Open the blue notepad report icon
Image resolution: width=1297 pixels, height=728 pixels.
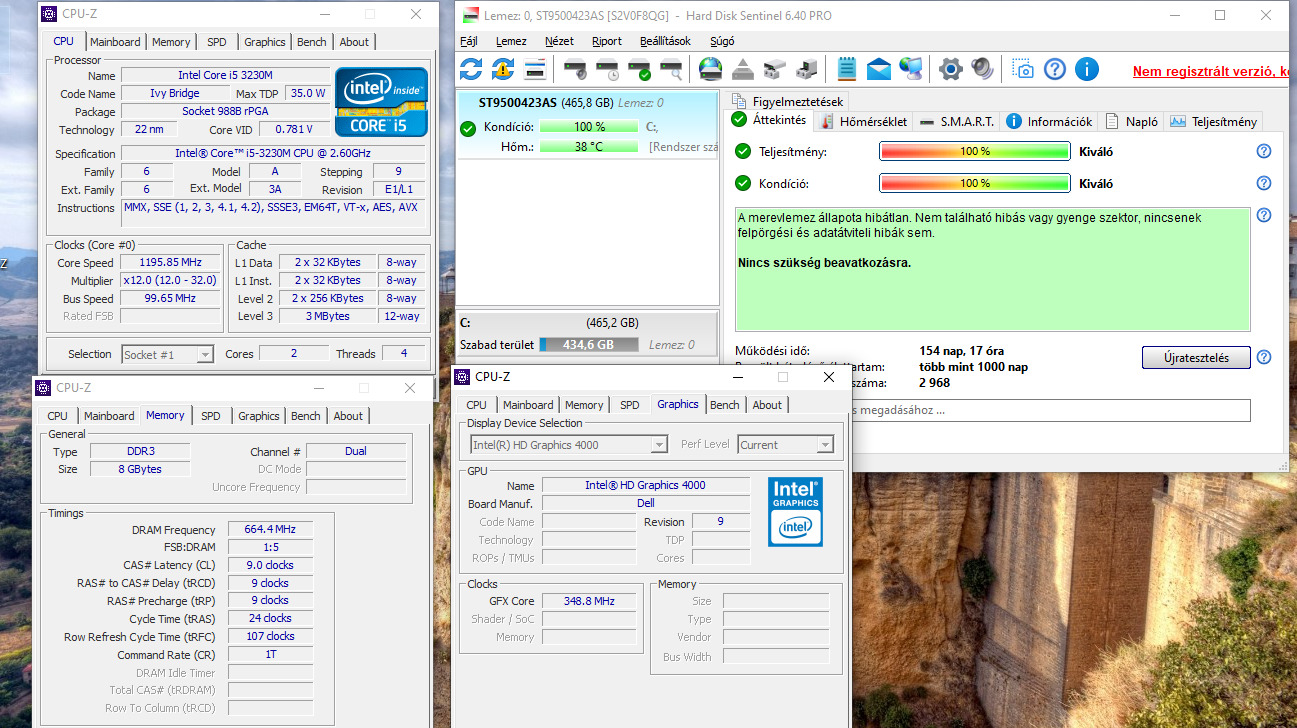pyautogui.click(x=847, y=69)
